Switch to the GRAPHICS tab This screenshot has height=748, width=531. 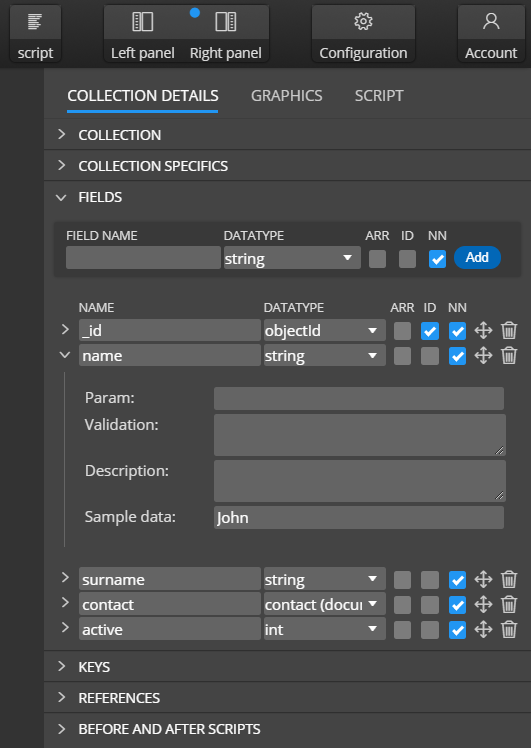coord(287,96)
